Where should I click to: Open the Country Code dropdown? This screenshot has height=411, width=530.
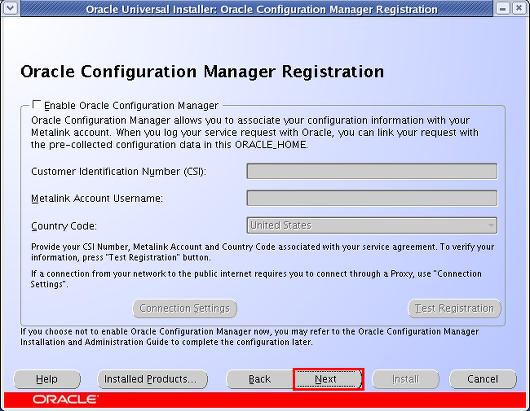372,225
